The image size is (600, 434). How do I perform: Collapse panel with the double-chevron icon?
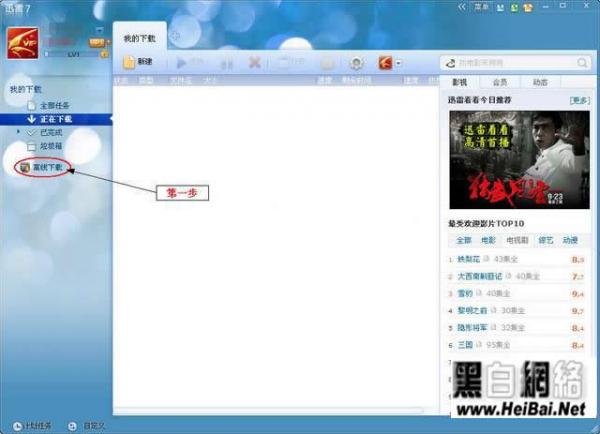click(462, 7)
